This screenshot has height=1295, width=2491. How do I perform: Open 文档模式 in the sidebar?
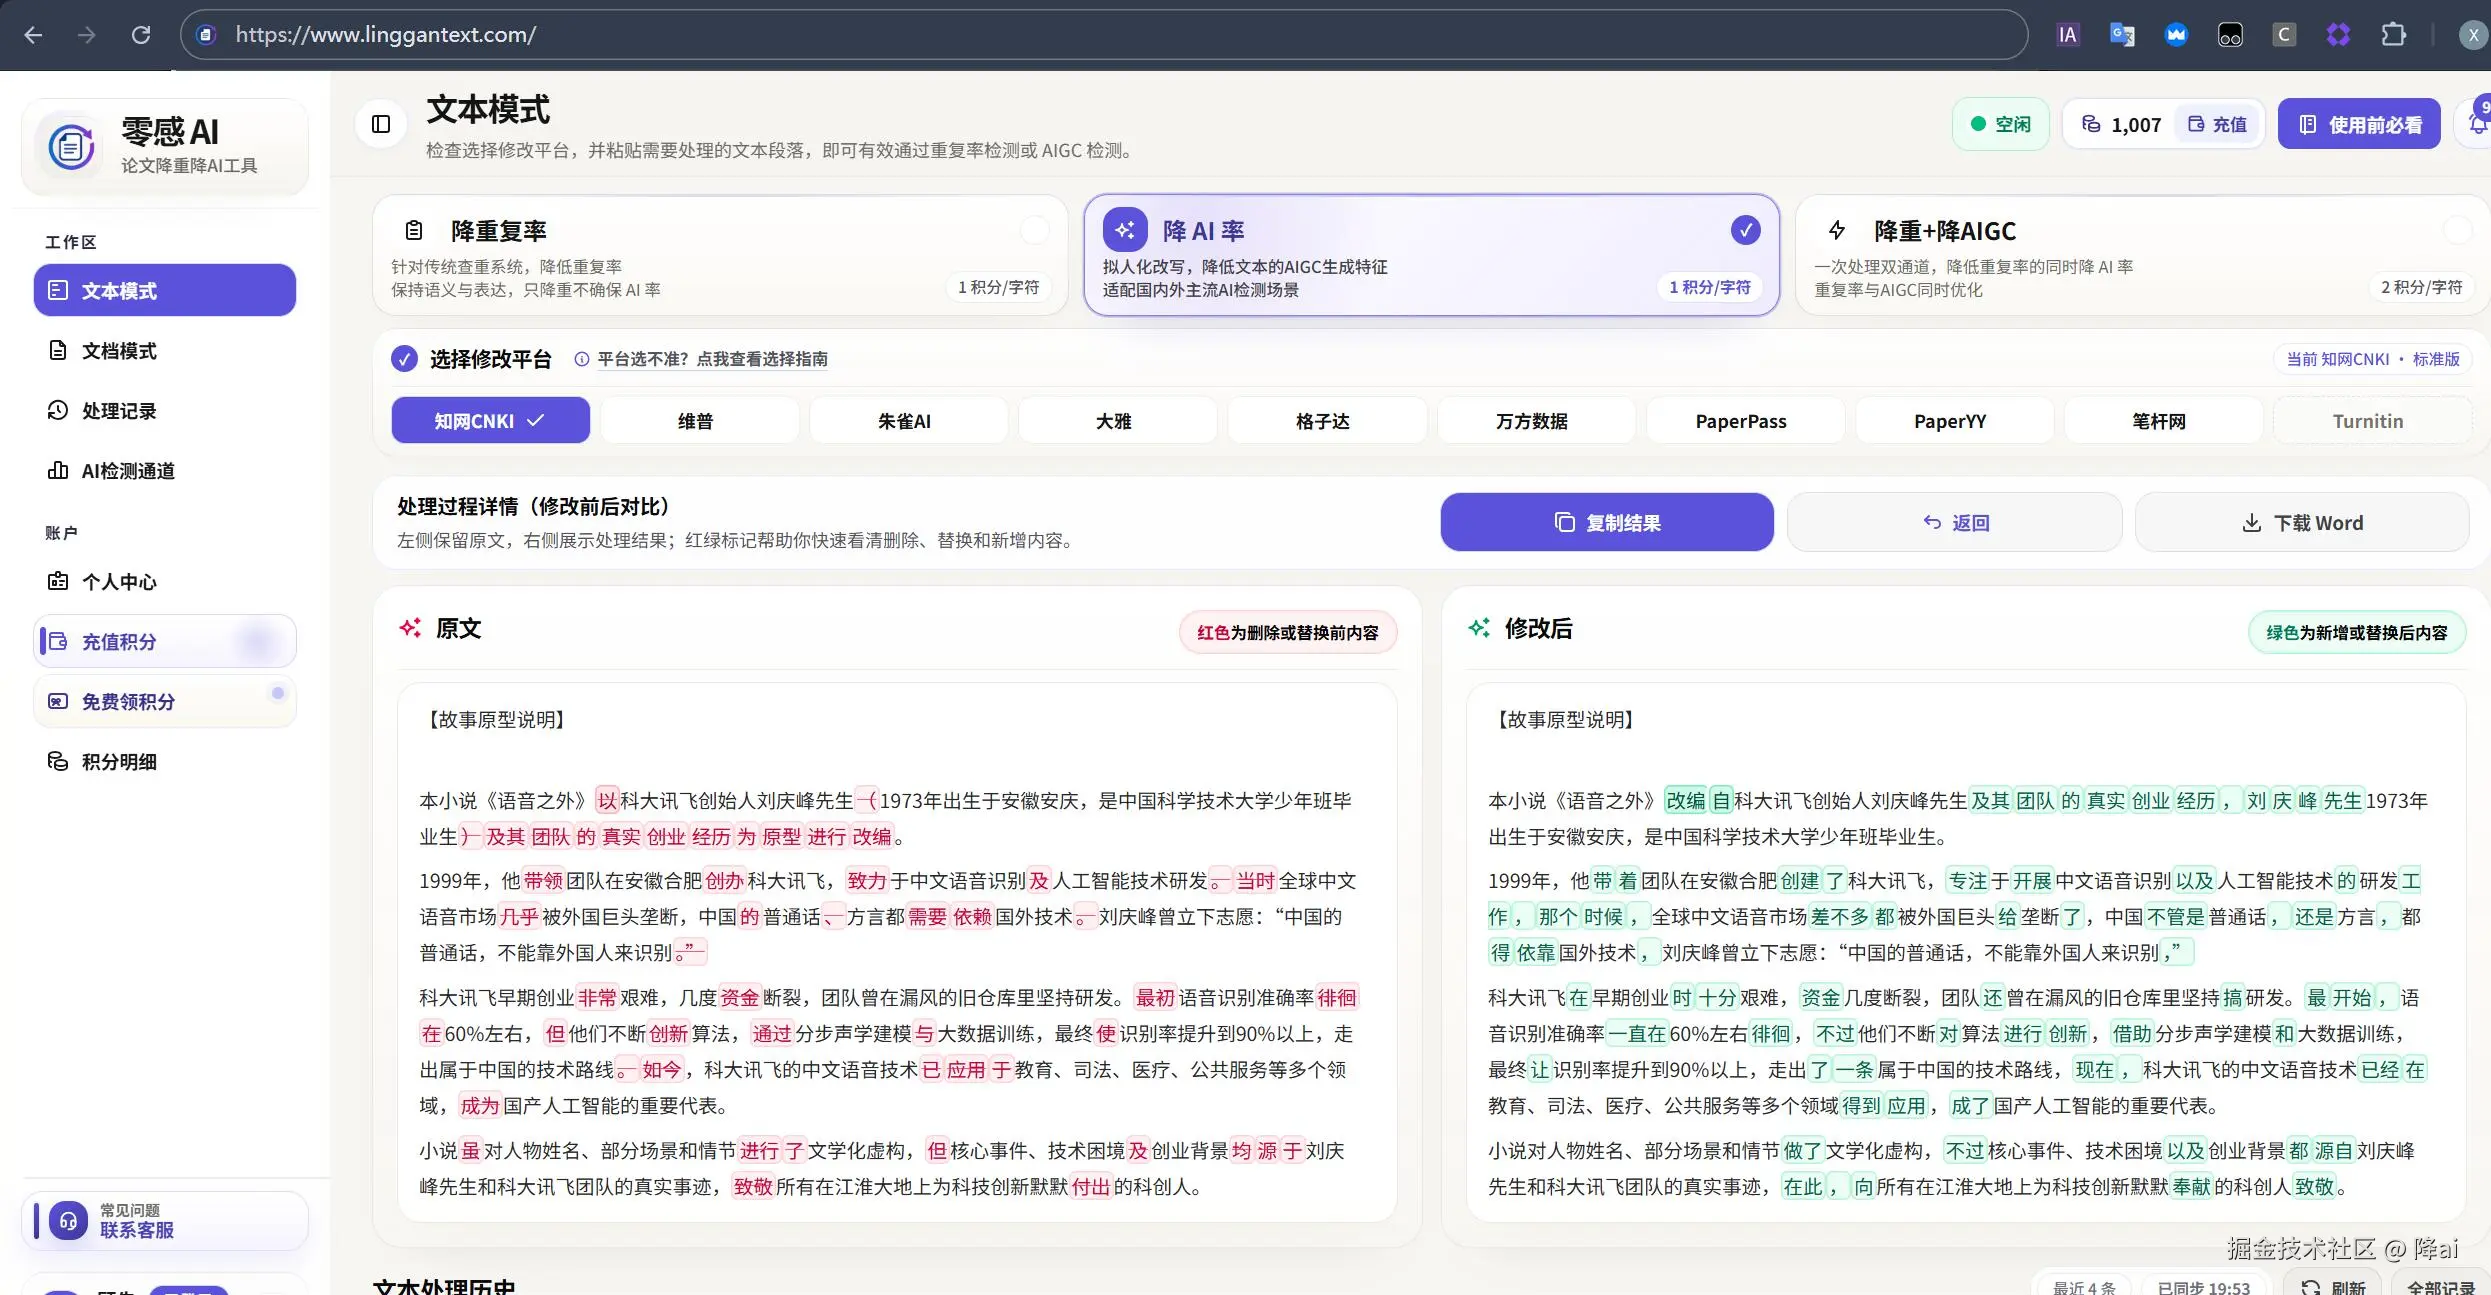pyautogui.click(x=165, y=350)
